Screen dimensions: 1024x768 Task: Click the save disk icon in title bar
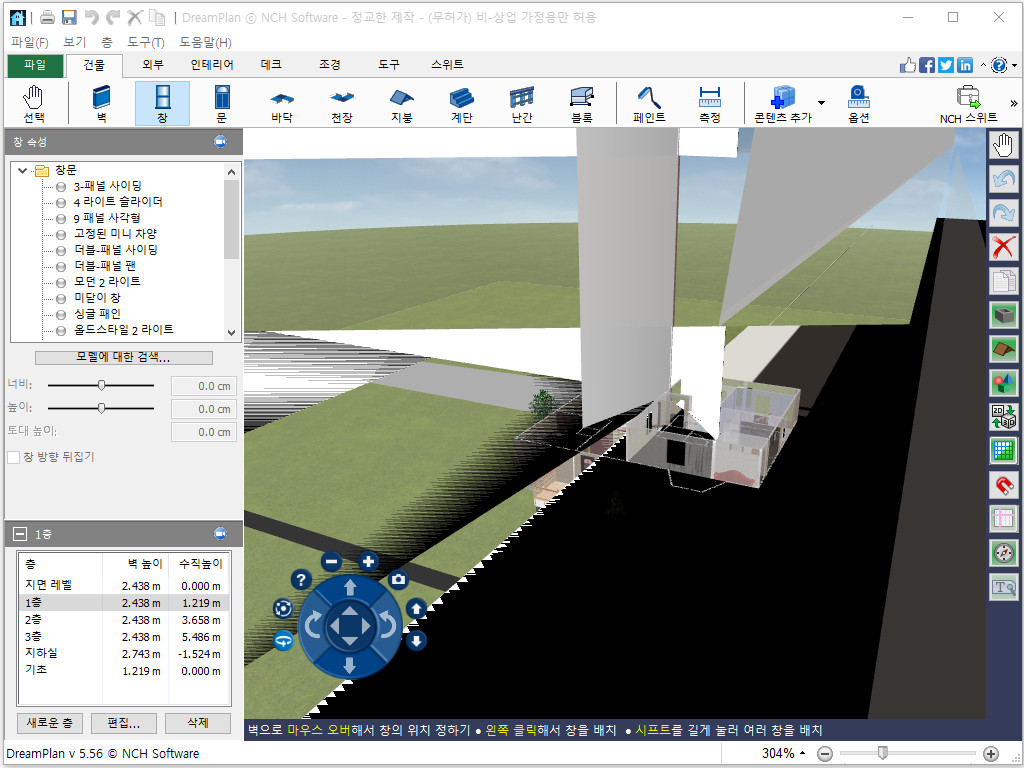tap(69, 18)
